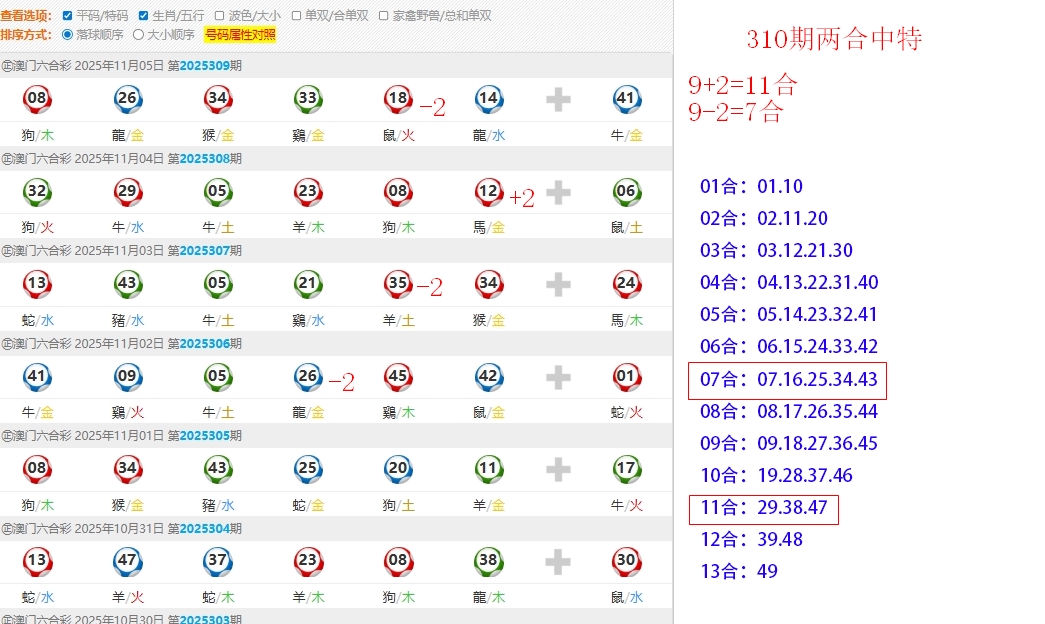Click the yellow 号码属性对照 link
This screenshot has height=624, width=1045.
coord(240,35)
